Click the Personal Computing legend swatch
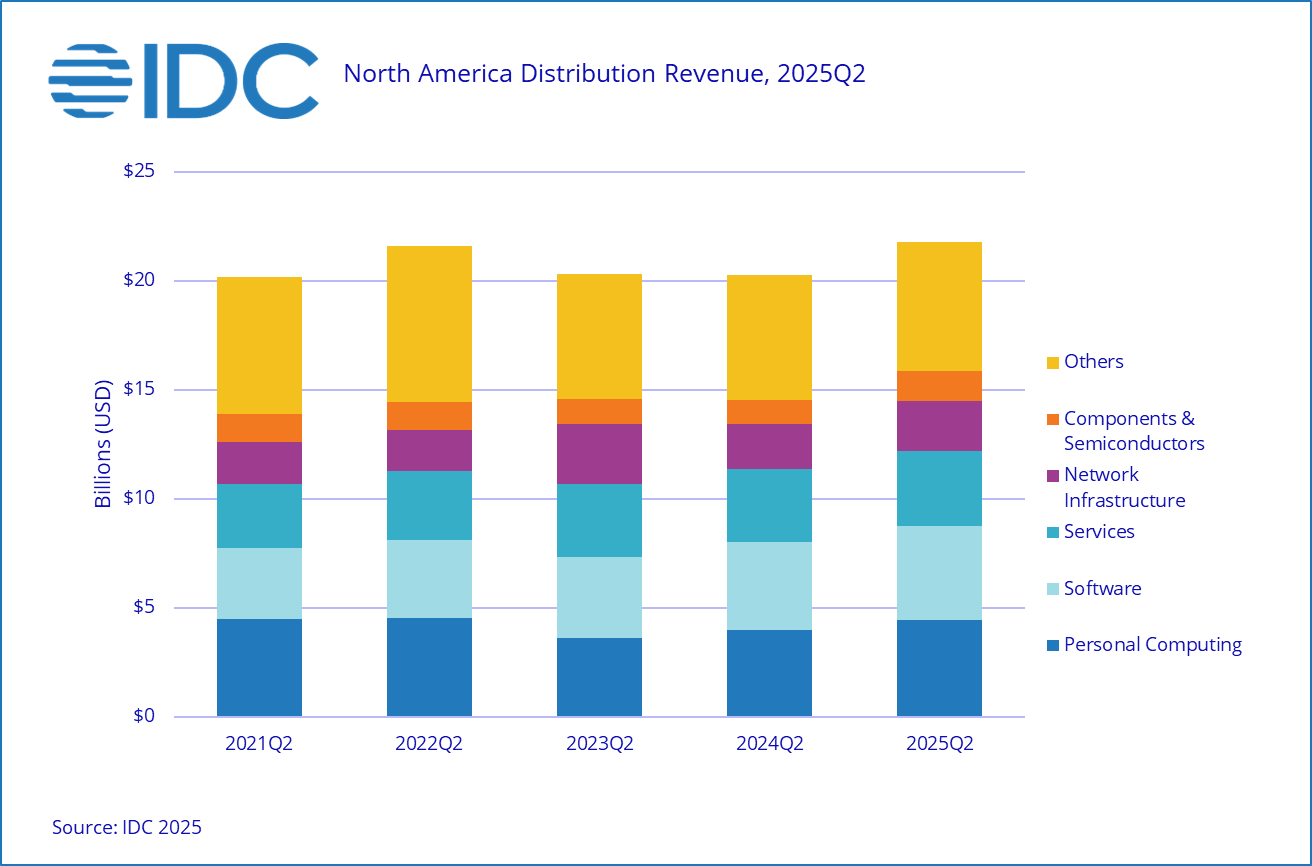This screenshot has height=866, width=1312. click(x=1051, y=646)
